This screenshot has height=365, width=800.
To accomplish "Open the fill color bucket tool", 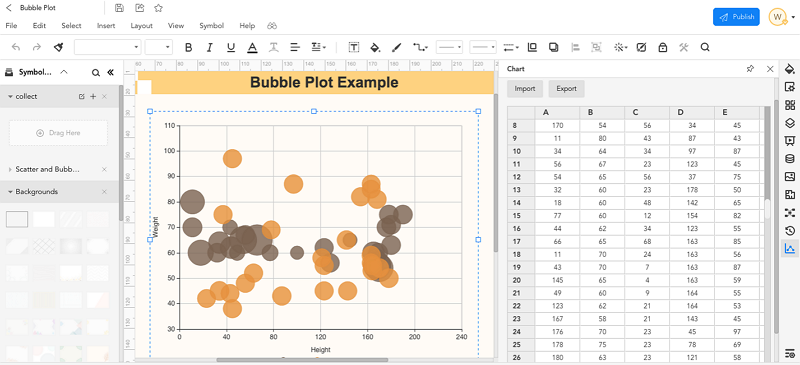I will pos(375,47).
